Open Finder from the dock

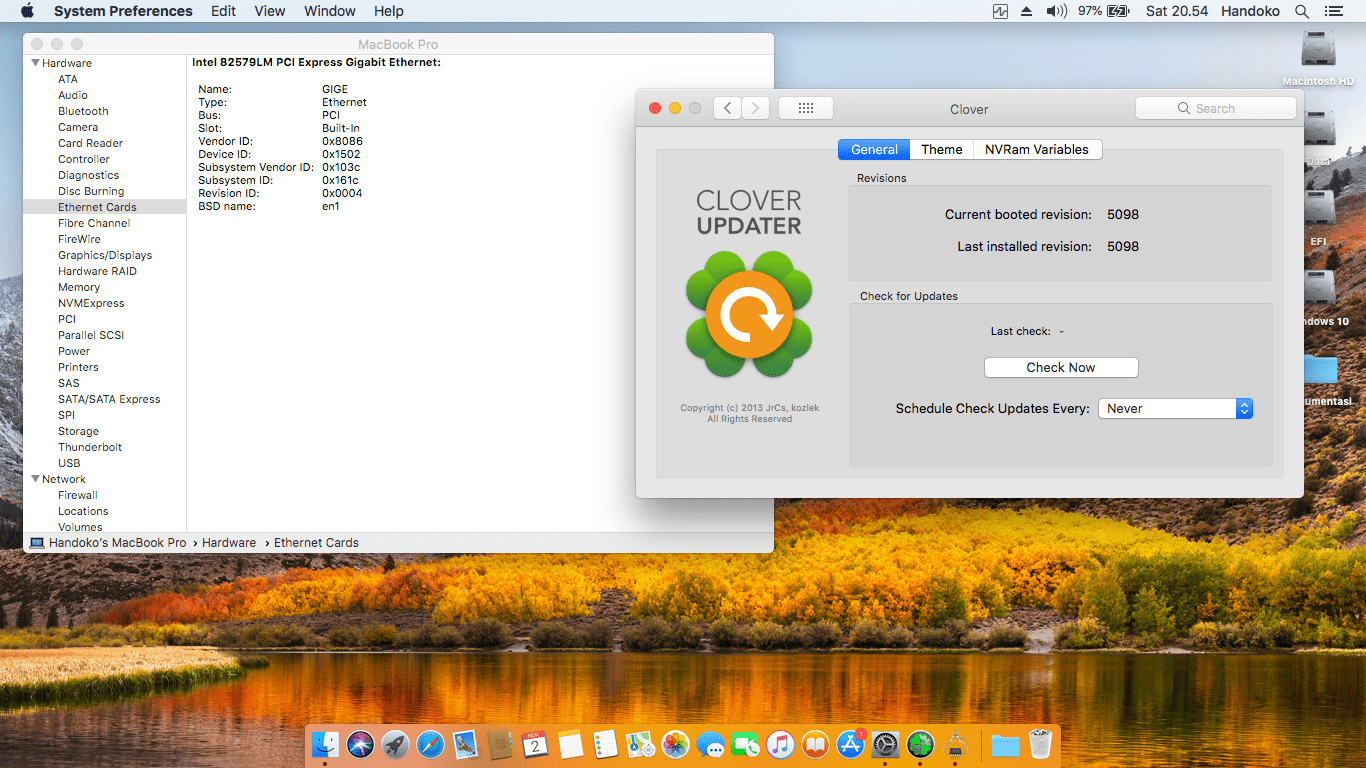(326, 744)
